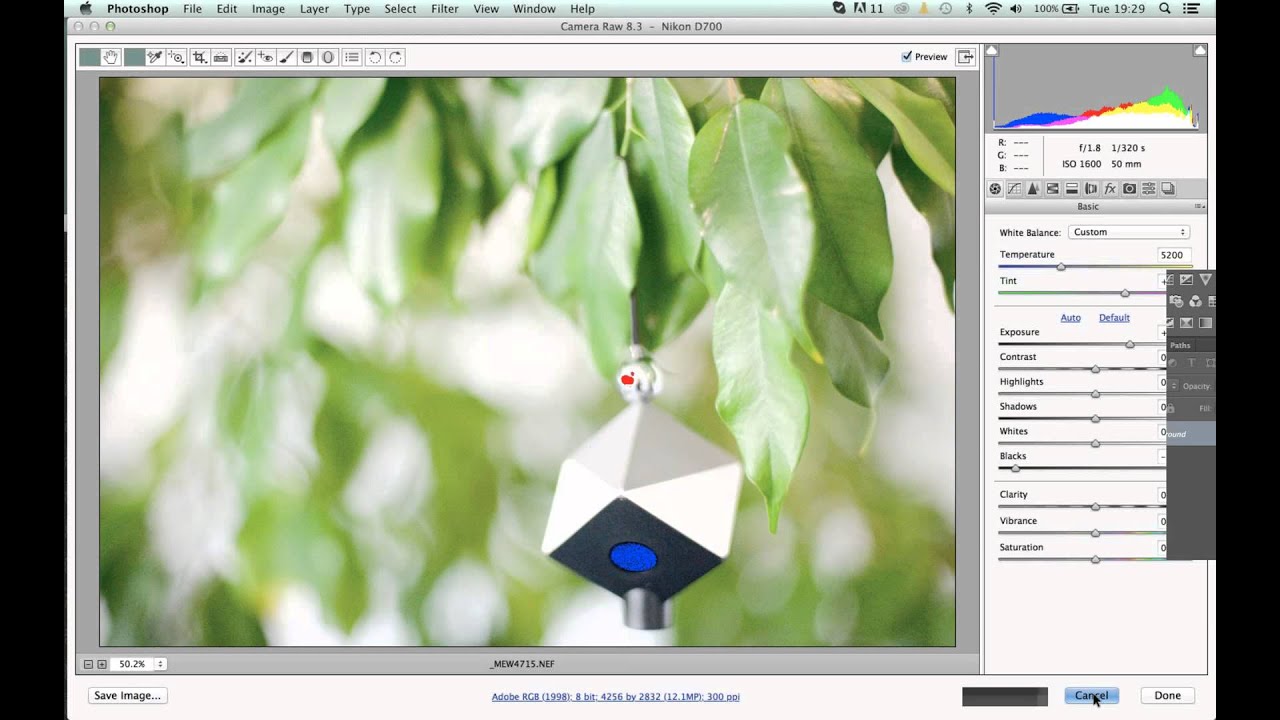
Task: Toggle shadow clipping warning in histogram
Action: coord(992,50)
